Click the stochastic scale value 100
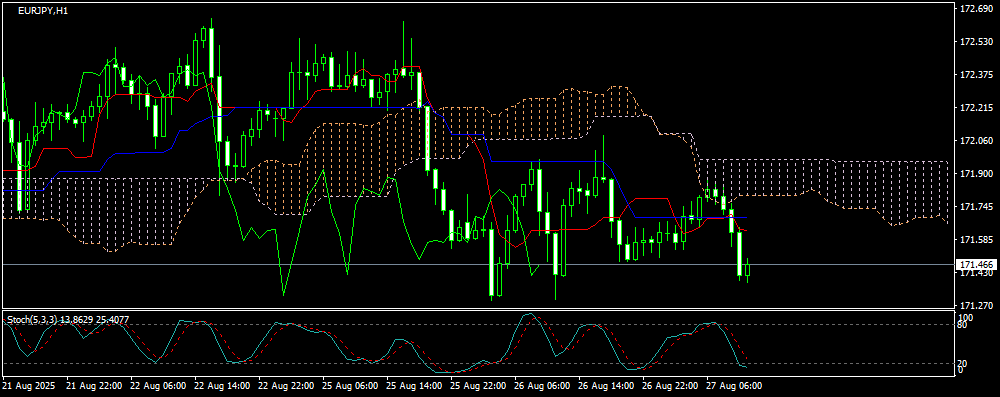1000x397 pixels. coord(966,317)
